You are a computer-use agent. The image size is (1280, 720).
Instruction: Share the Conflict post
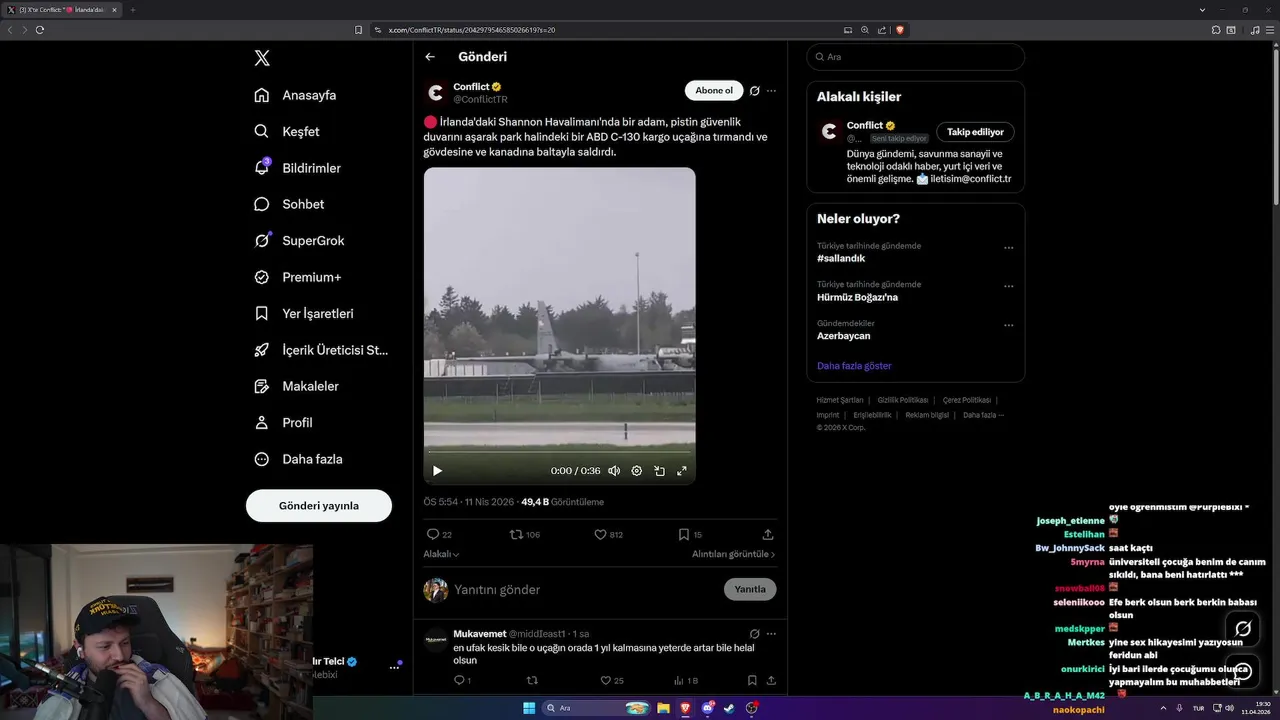(768, 535)
